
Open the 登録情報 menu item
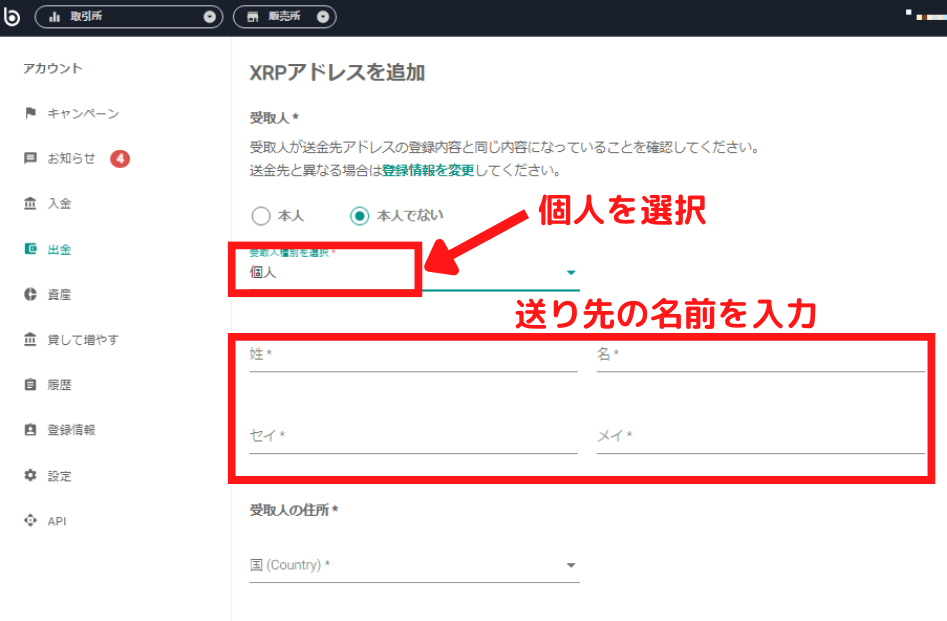click(x=71, y=430)
